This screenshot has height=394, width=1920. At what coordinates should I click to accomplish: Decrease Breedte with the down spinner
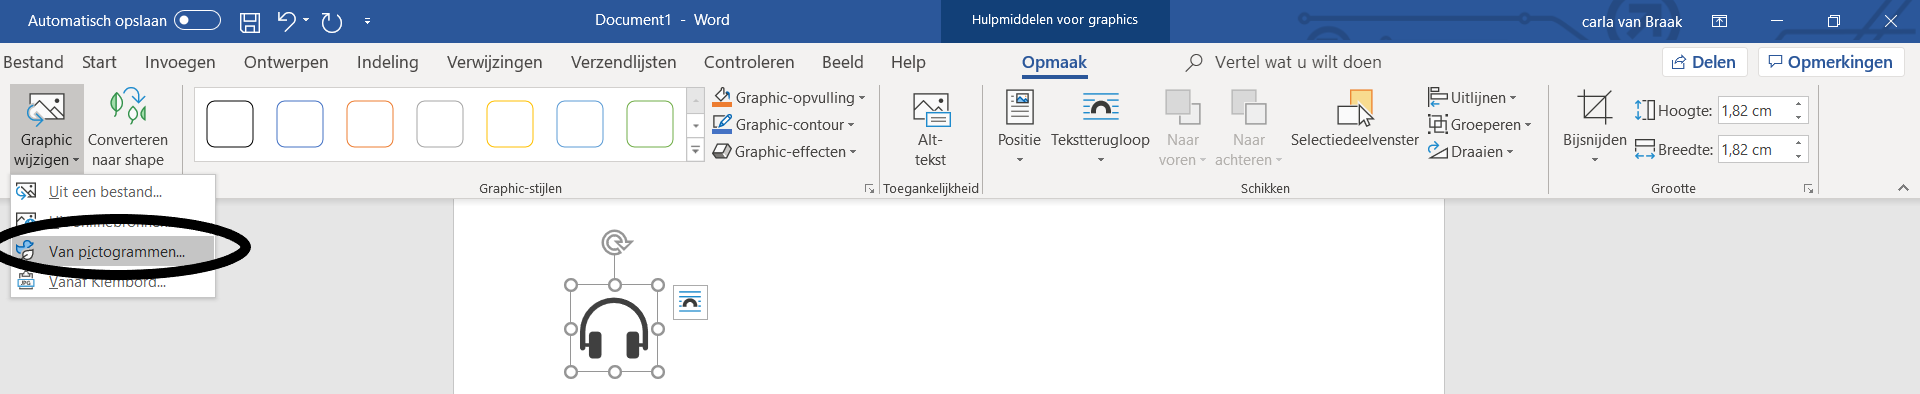[1798, 156]
